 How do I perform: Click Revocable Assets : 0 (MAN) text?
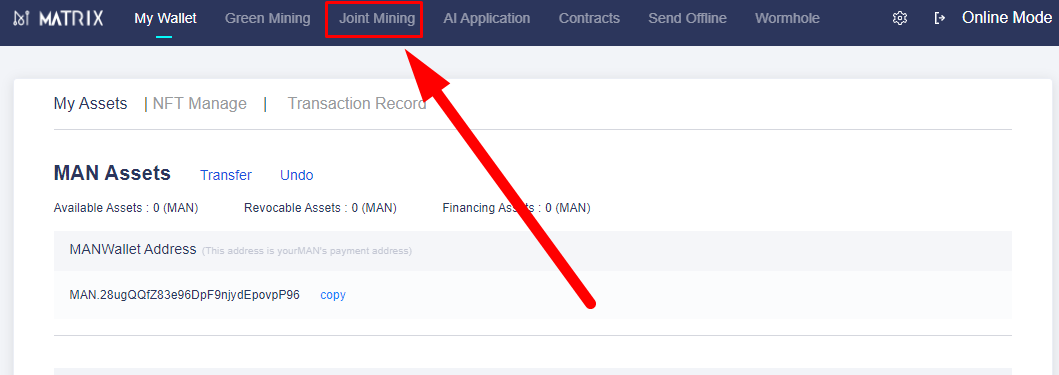320,208
